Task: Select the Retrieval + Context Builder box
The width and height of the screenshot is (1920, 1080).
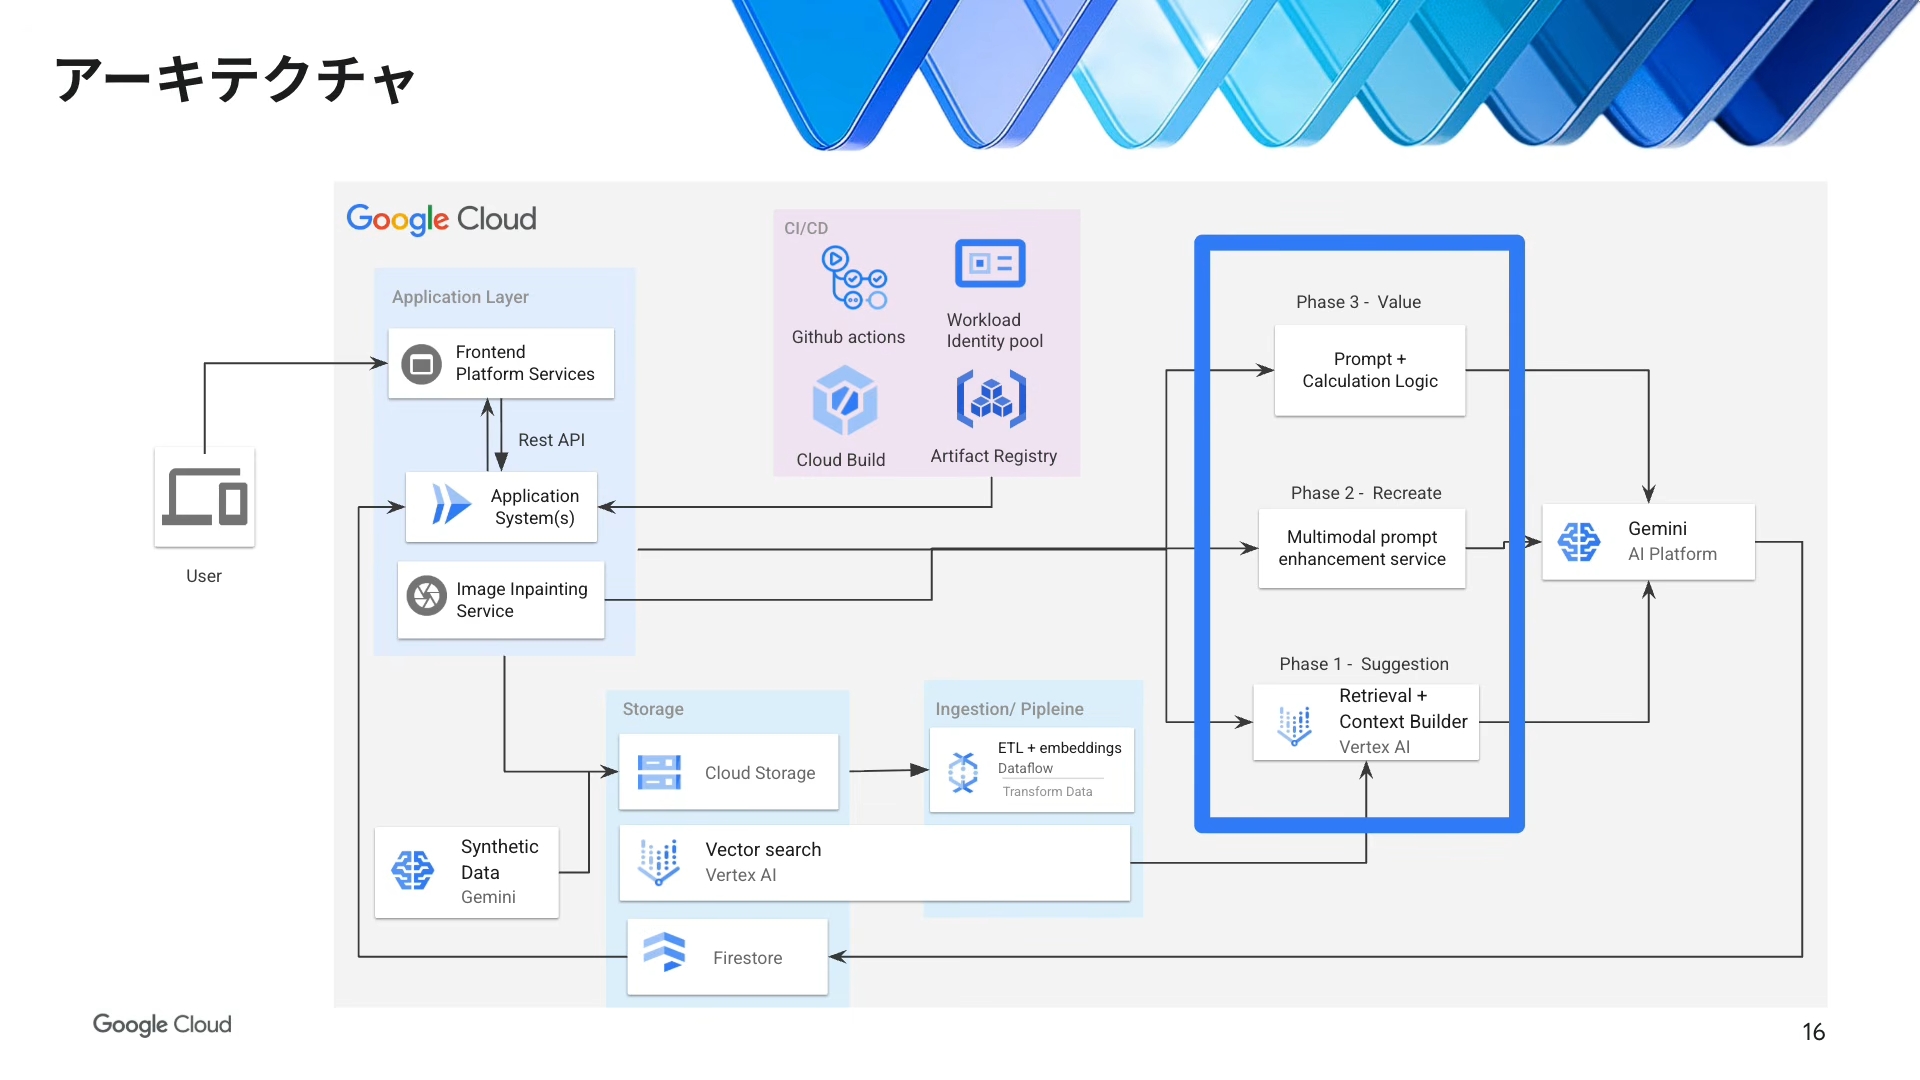Action: (1366, 722)
